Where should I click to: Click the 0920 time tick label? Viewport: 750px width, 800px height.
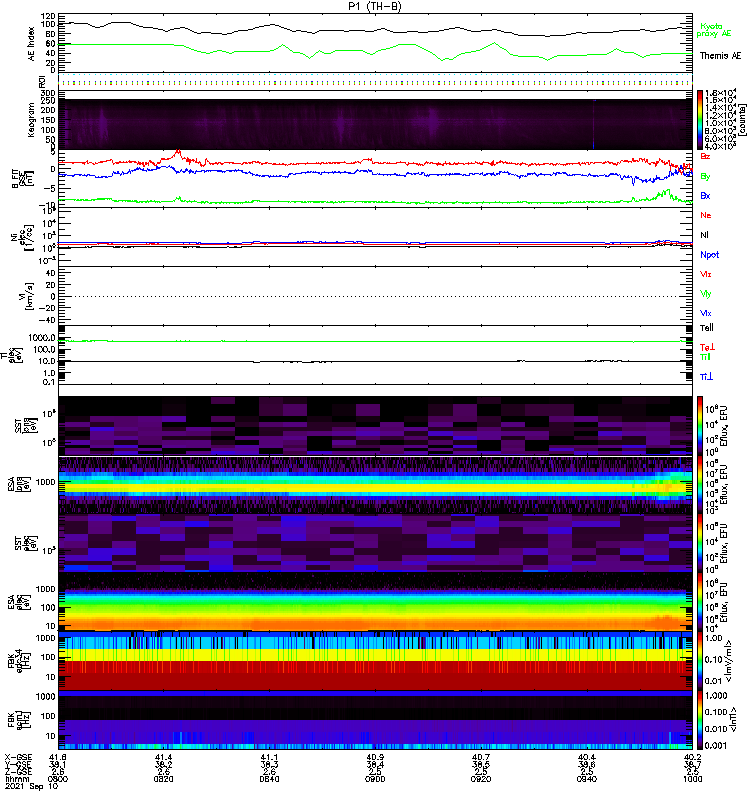point(481,779)
